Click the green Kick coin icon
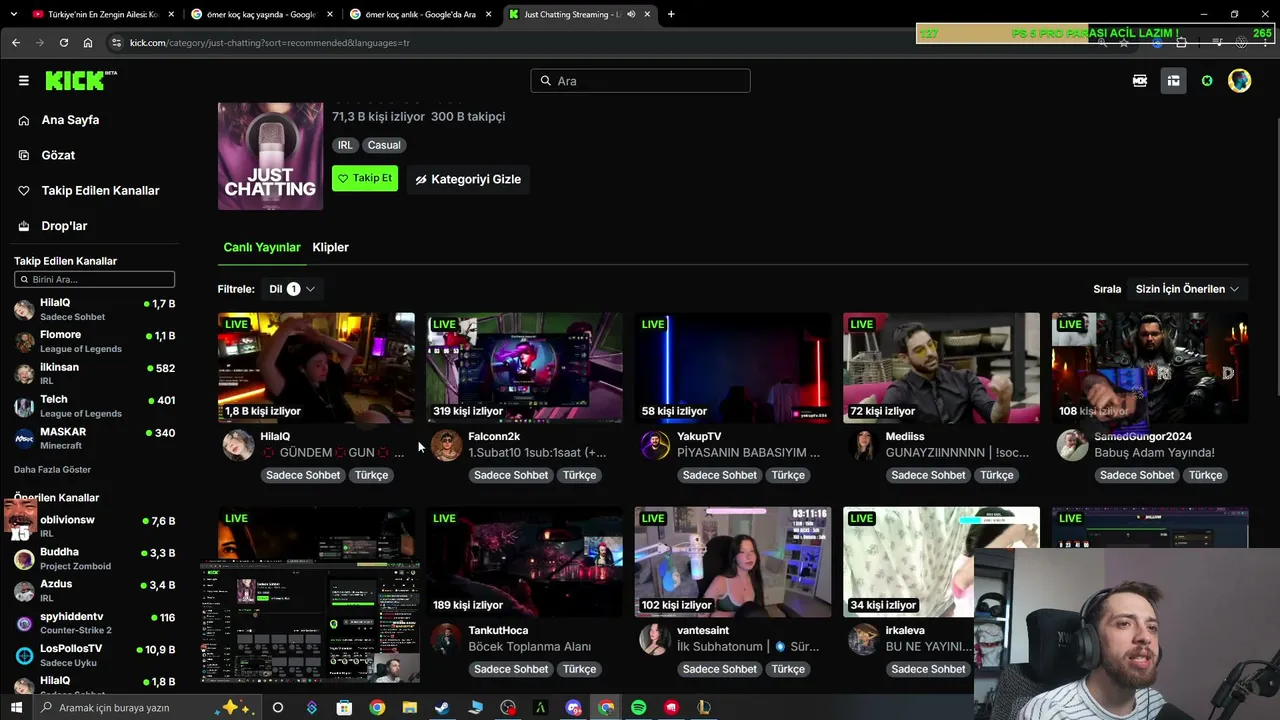The height and width of the screenshot is (720, 1280). [1207, 81]
